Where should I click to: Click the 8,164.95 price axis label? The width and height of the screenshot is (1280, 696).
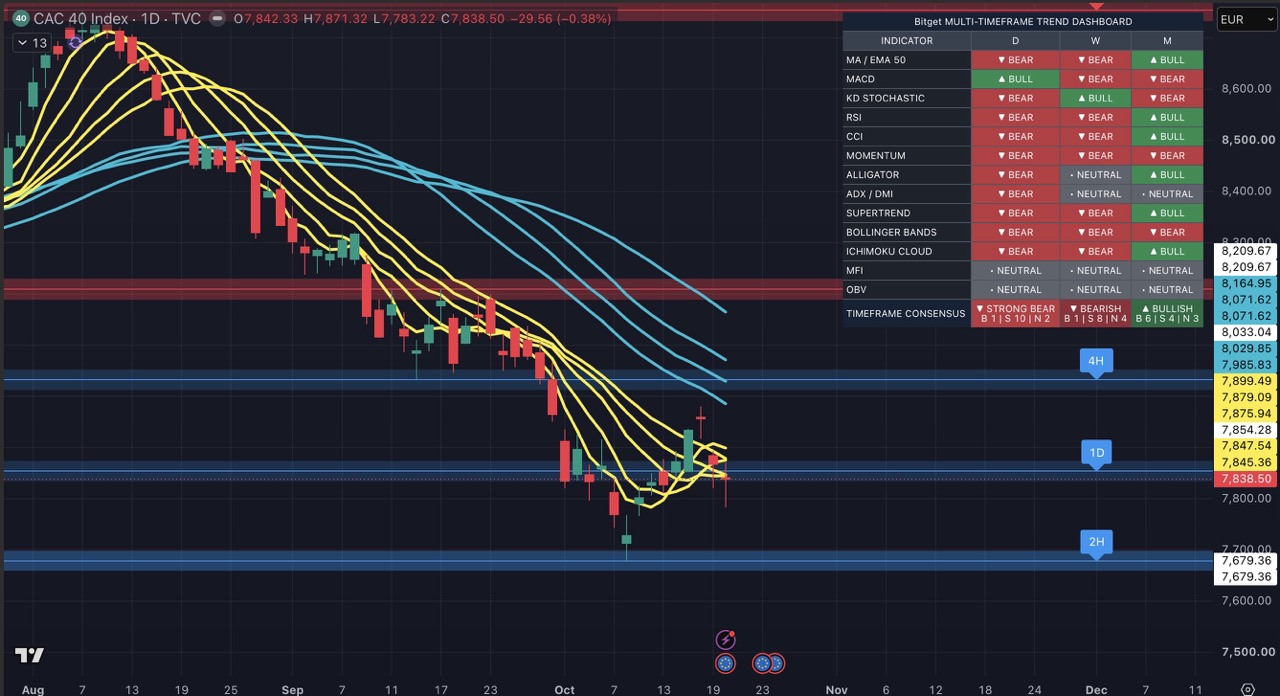coord(1246,284)
